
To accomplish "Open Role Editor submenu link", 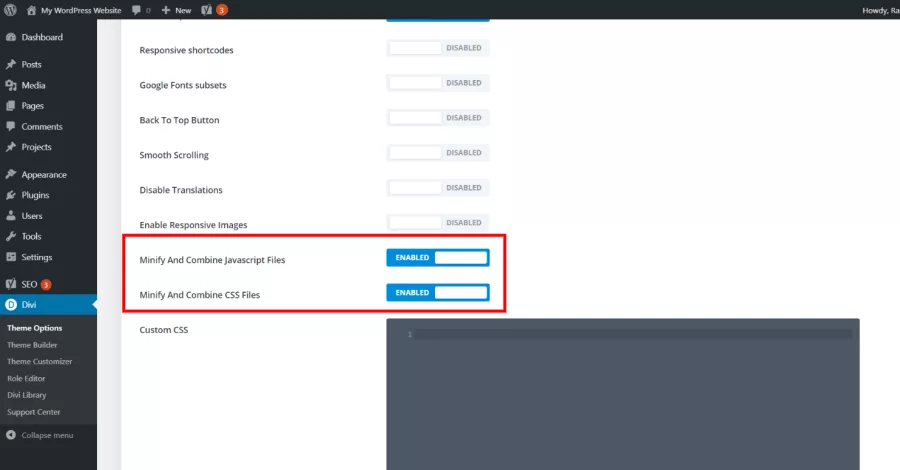I will (26, 379).
